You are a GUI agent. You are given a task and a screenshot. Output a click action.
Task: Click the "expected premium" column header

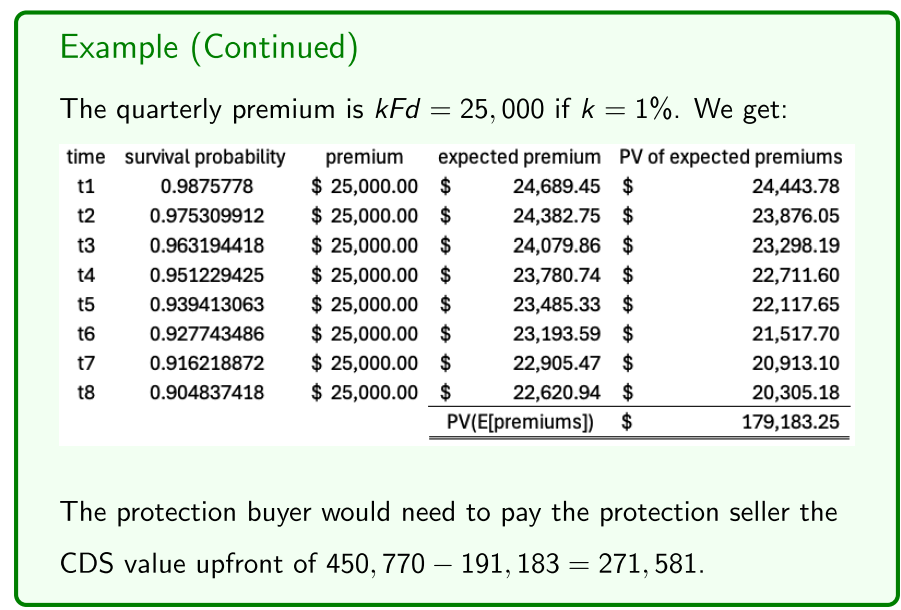520,157
